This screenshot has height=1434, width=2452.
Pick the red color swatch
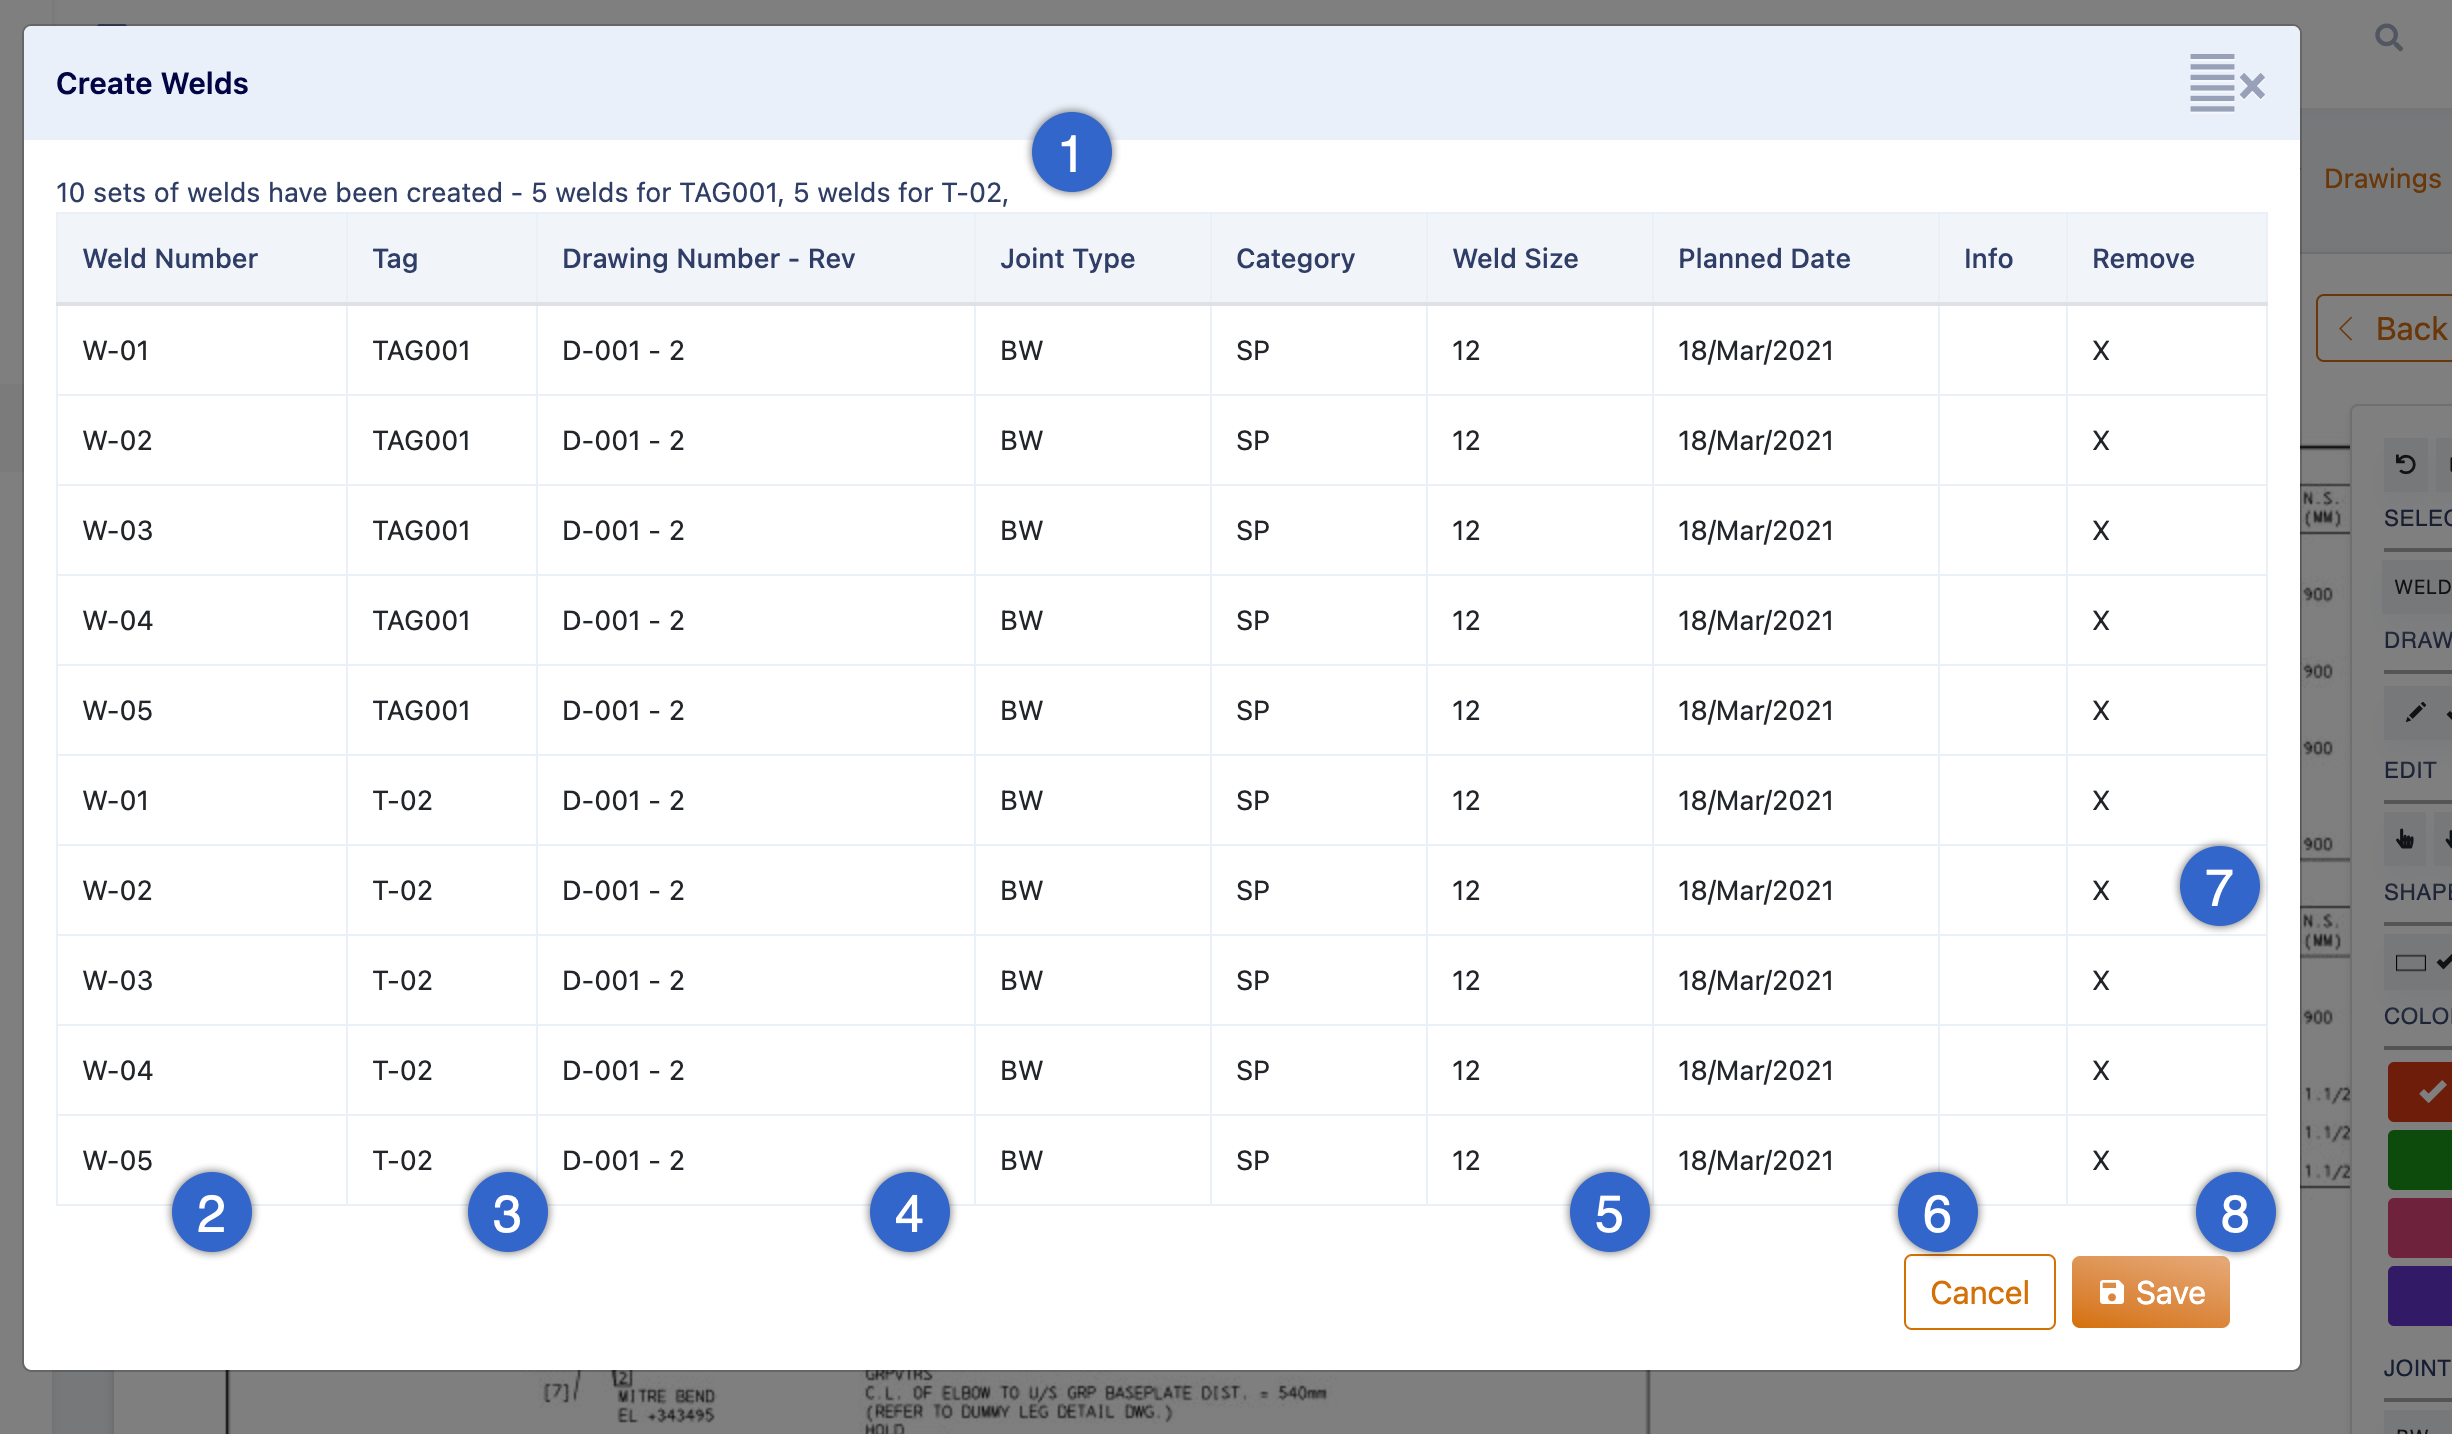[x=2420, y=1092]
